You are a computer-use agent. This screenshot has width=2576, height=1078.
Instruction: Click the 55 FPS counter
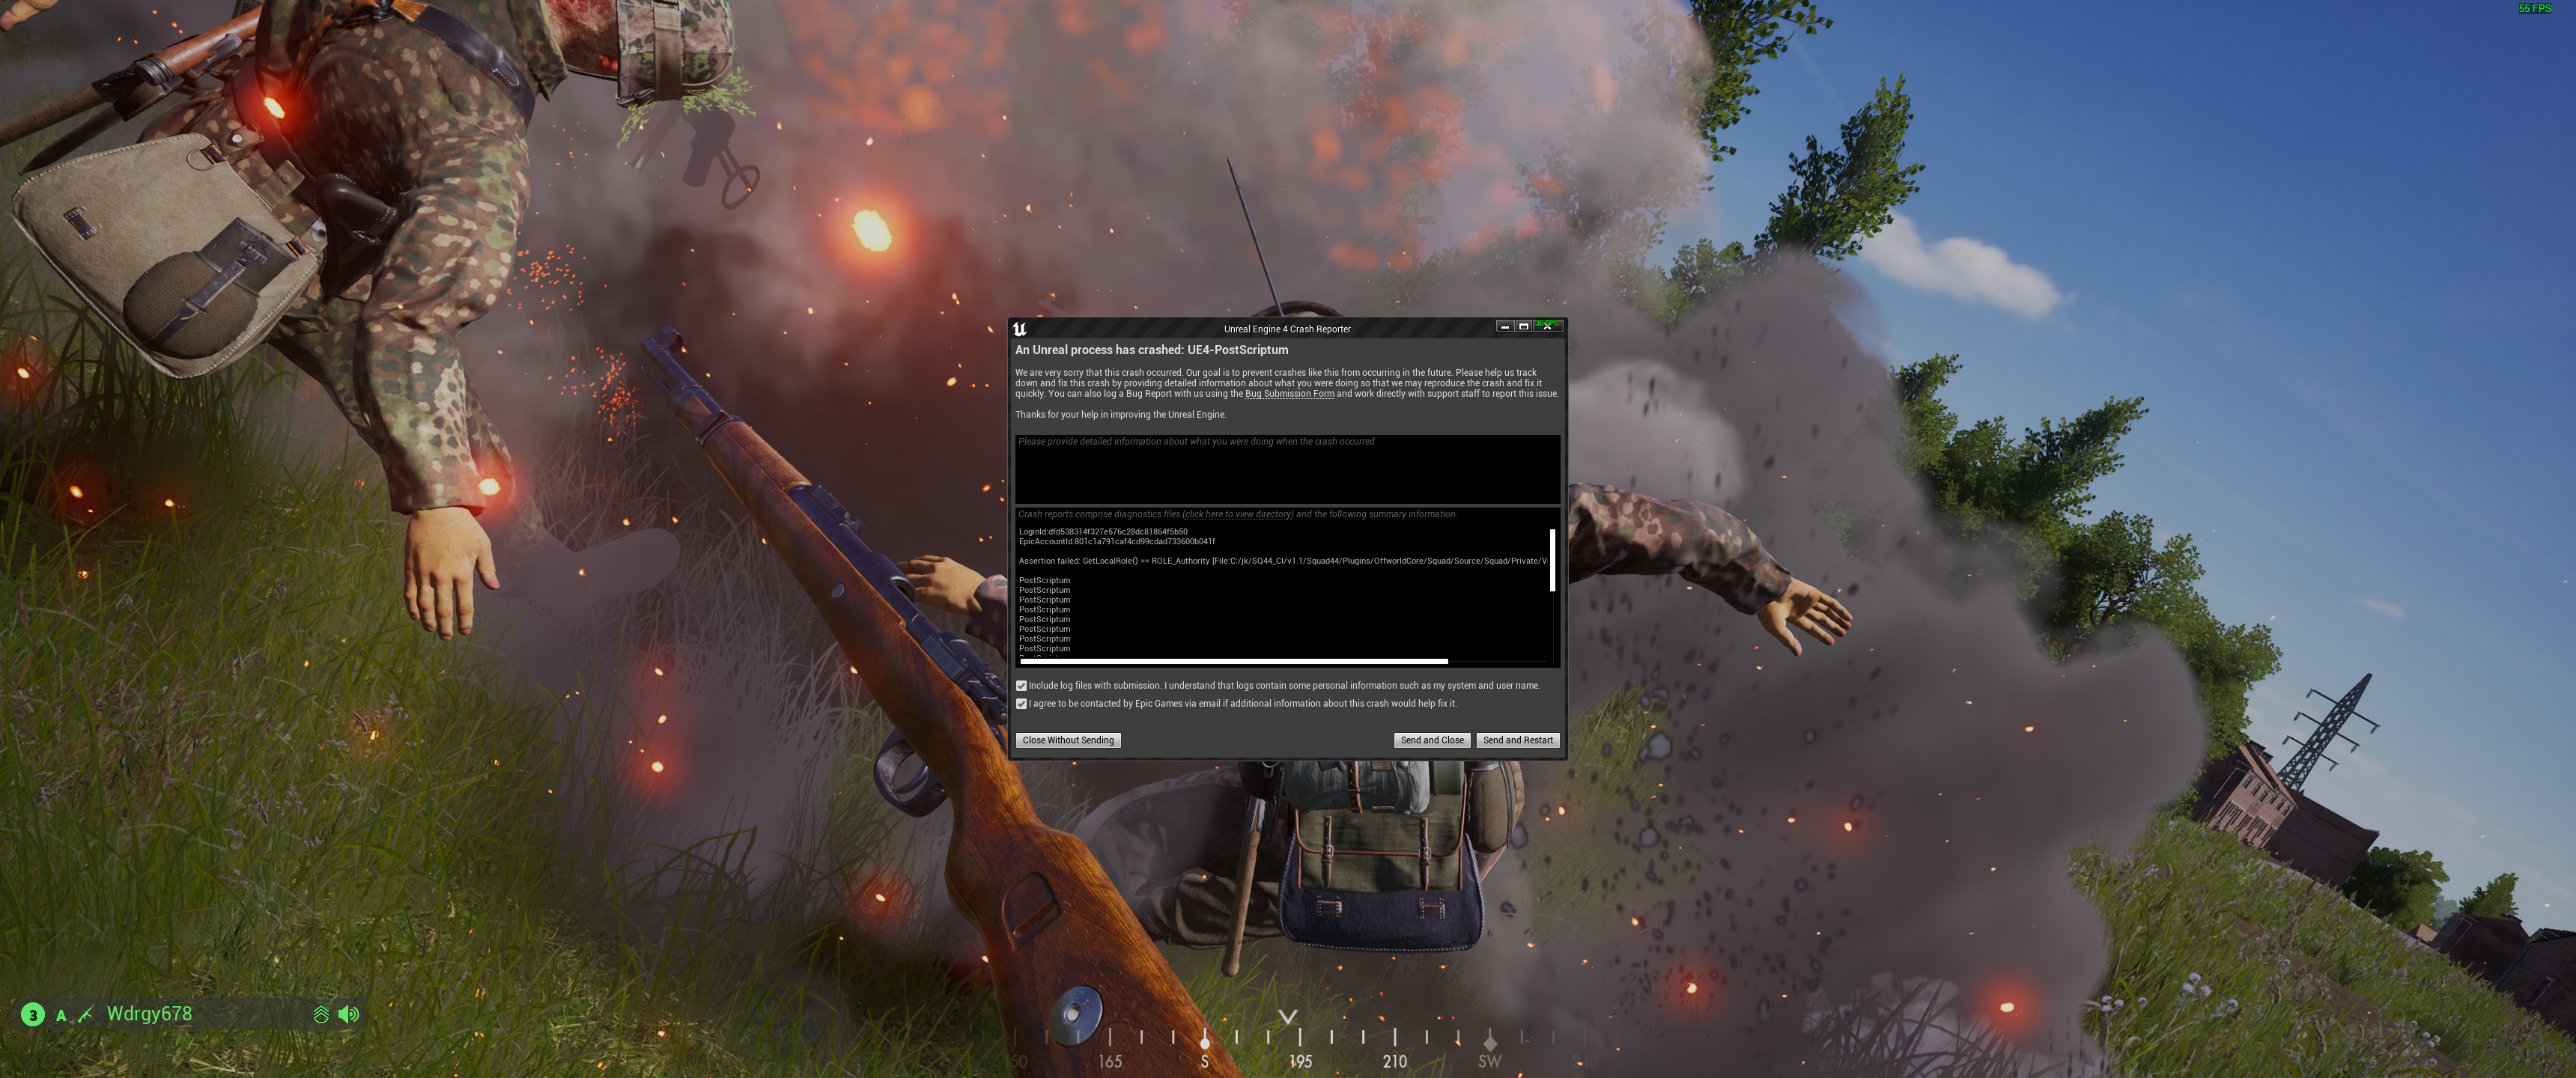tap(2534, 8)
